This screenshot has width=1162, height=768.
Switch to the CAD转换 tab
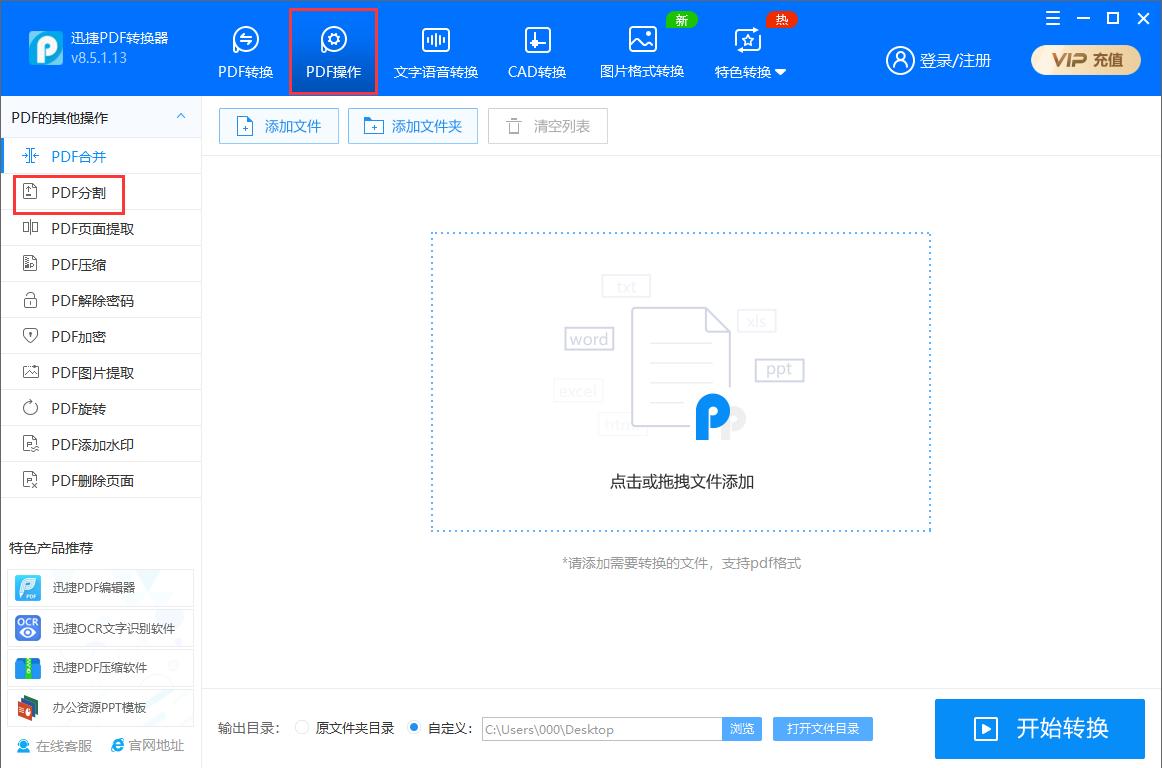tap(536, 50)
